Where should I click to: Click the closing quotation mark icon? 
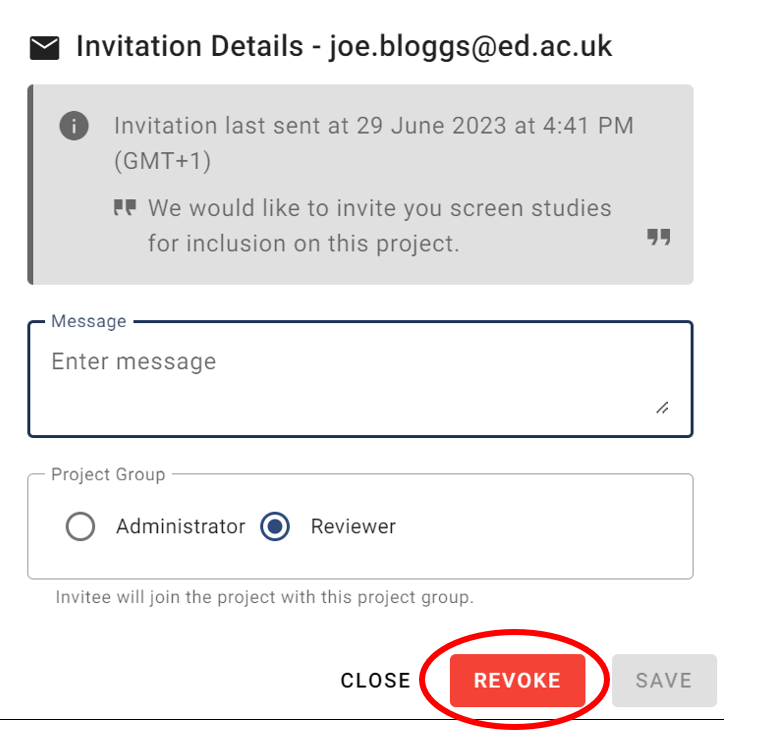[658, 237]
